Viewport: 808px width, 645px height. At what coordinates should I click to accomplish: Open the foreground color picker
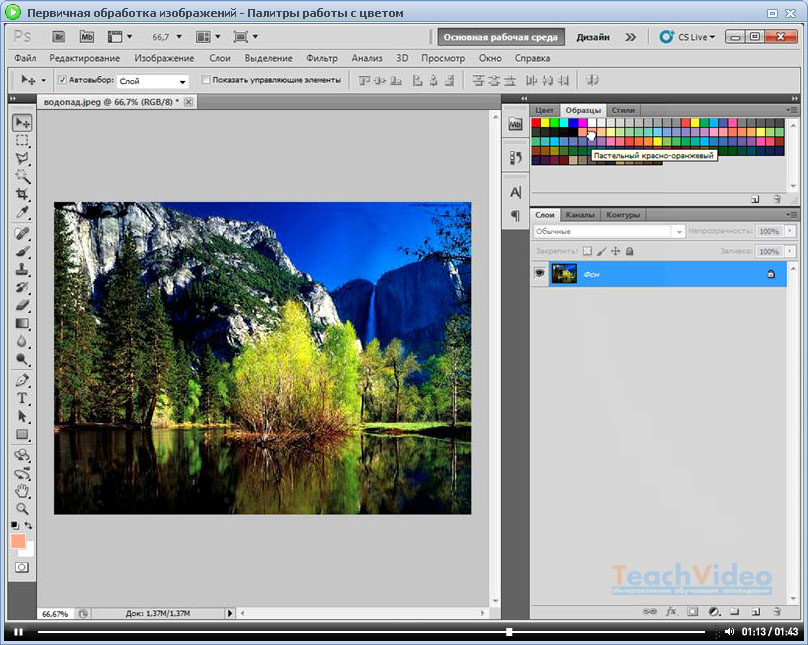pyautogui.click(x=18, y=541)
